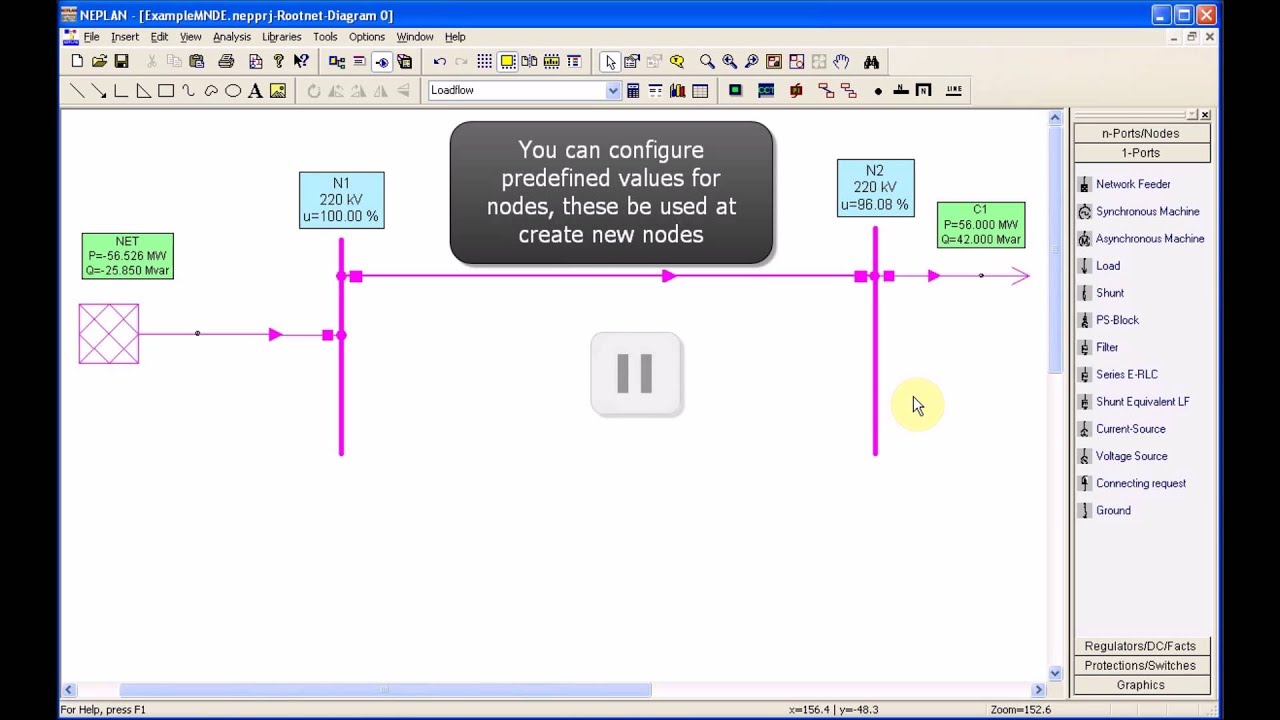The image size is (1280, 720).
Task: Open the Tools menu
Action: tap(325, 37)
